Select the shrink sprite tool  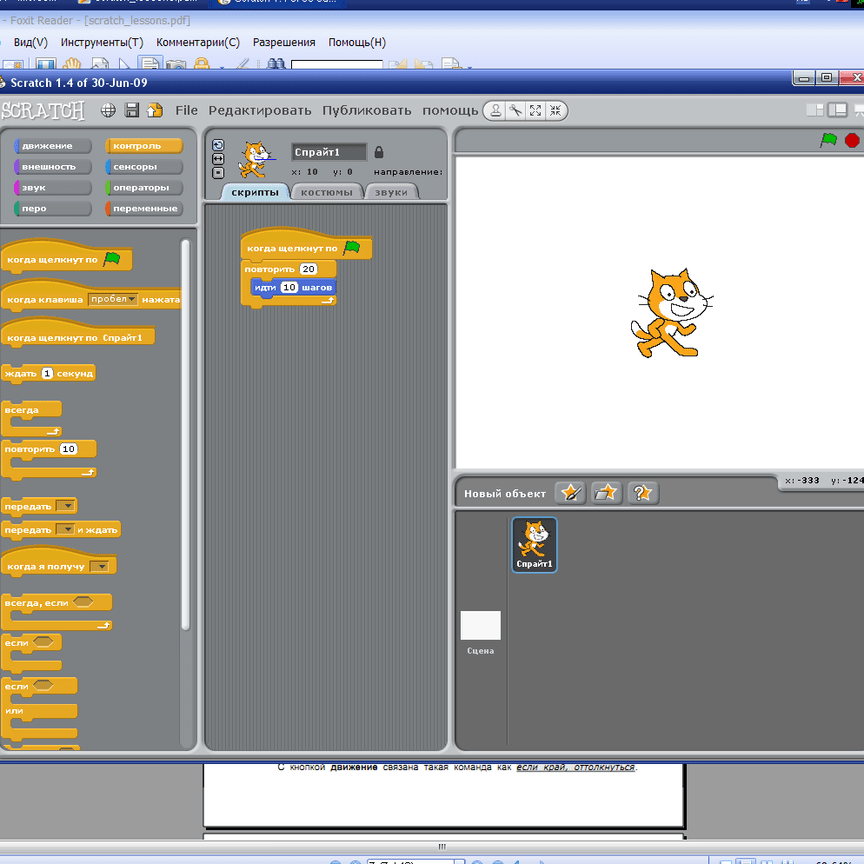coord(555,111)
